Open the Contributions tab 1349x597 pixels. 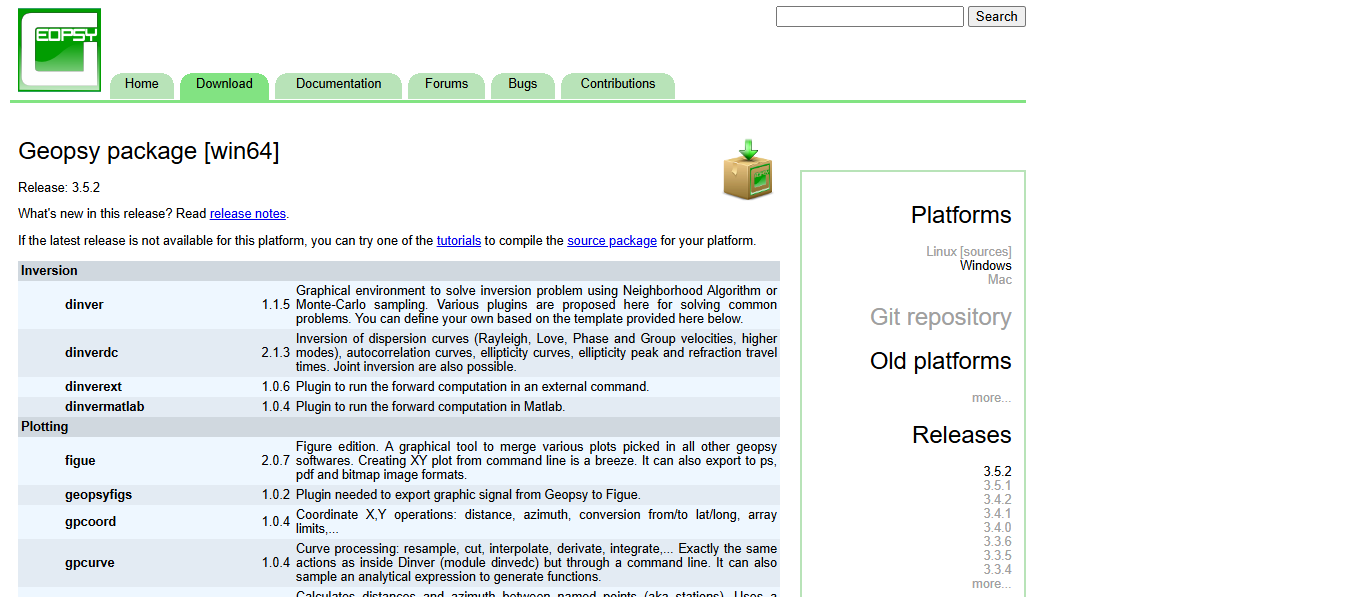click(x=618, y=84)
